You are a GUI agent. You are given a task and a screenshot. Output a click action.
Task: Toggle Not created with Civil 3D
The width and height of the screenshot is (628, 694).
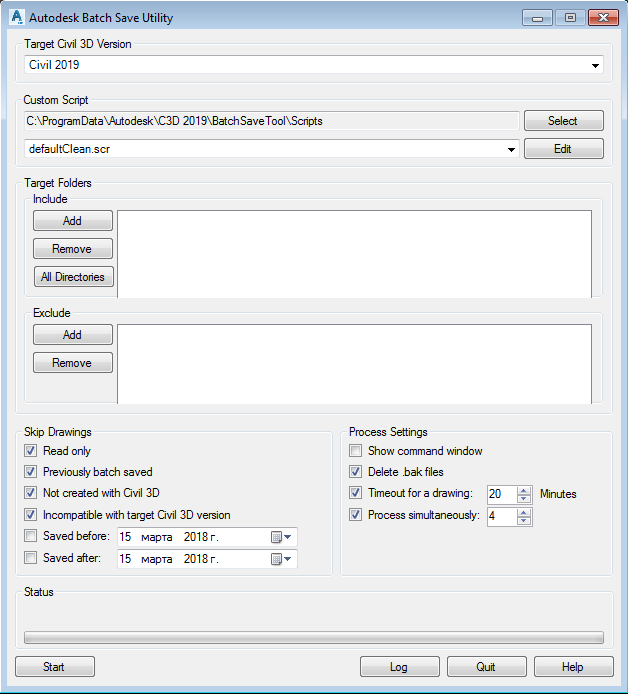coord(31,492)
